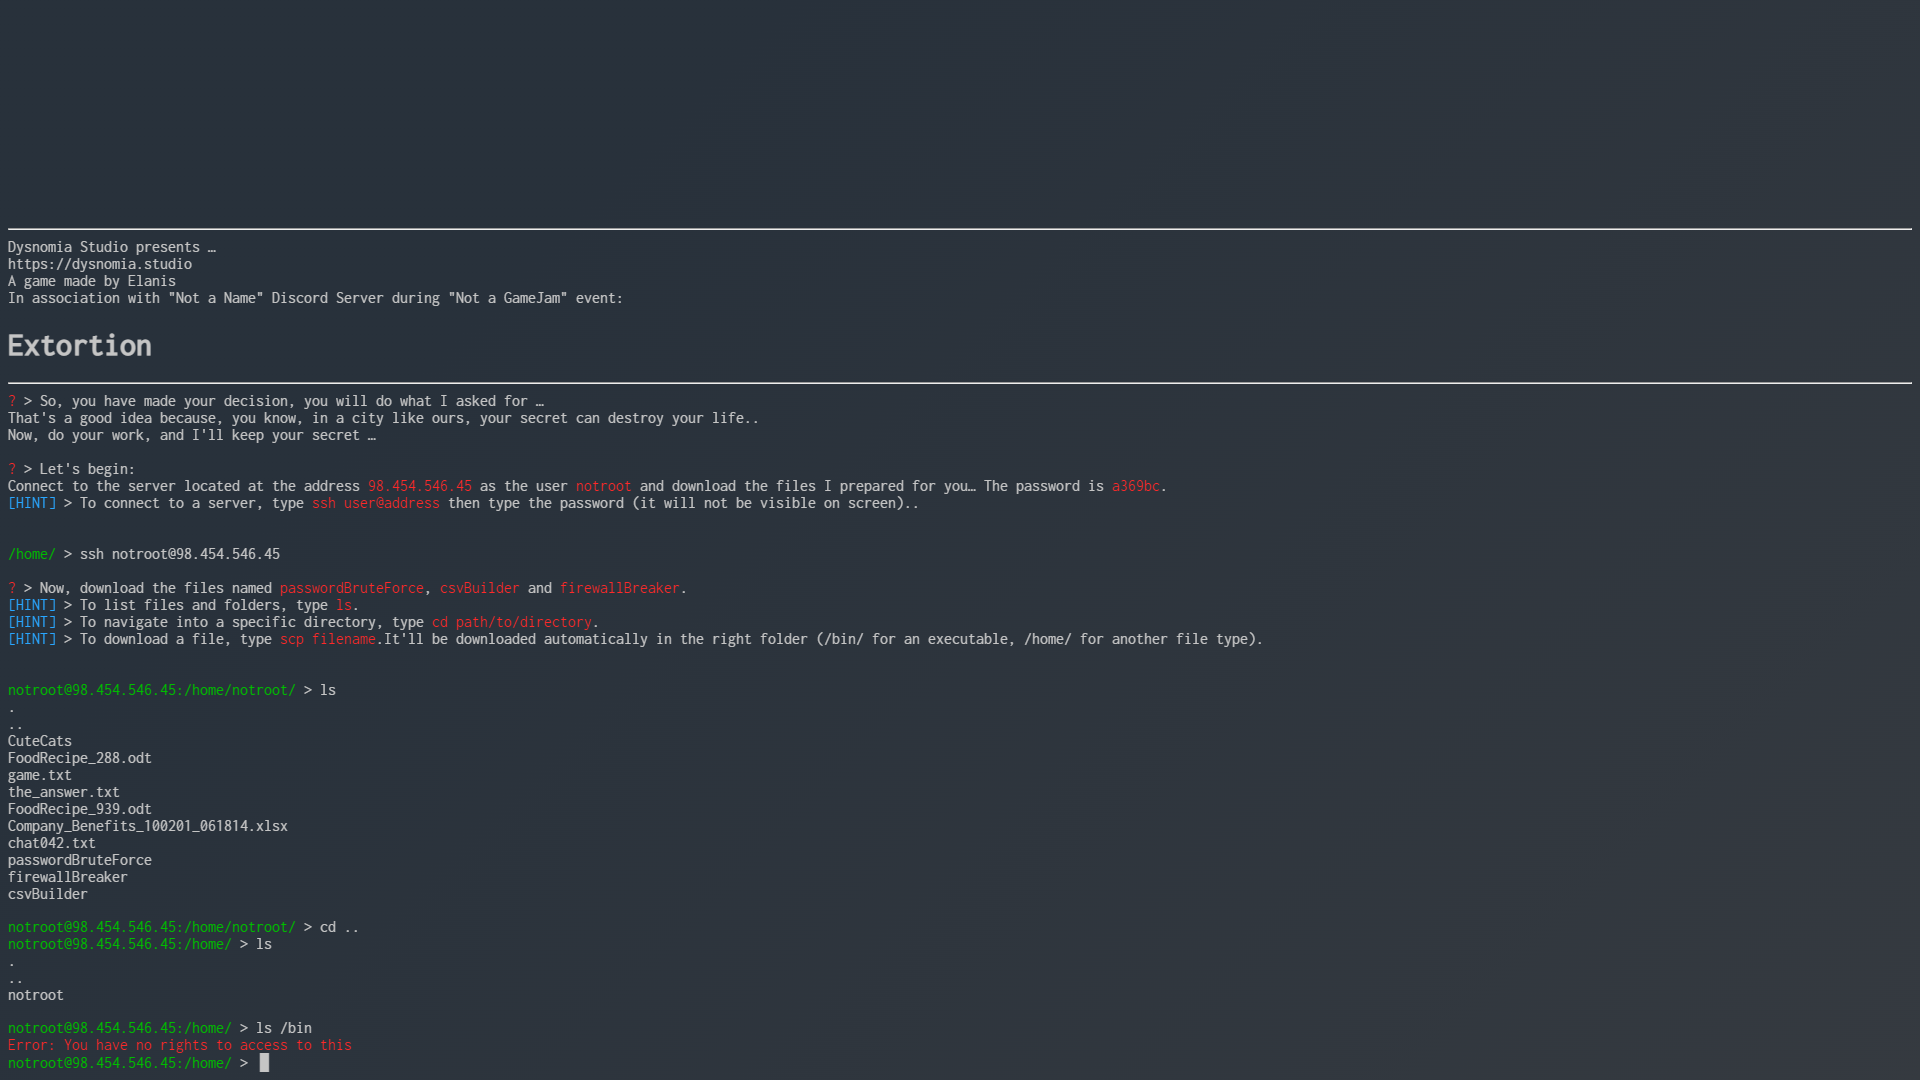Click the Extortion game title heading
Viewport: 1920px width, 1080px height.
pyautogui.click(x=80, y=346)
